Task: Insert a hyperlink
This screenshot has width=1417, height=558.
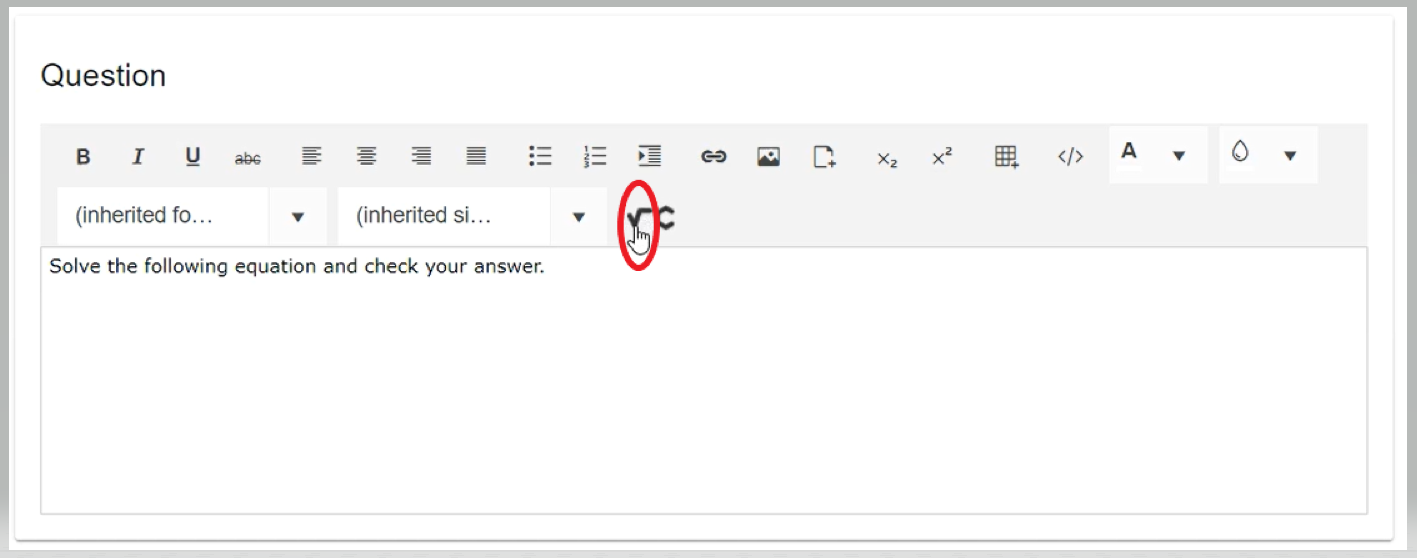Action: [713, 156]
